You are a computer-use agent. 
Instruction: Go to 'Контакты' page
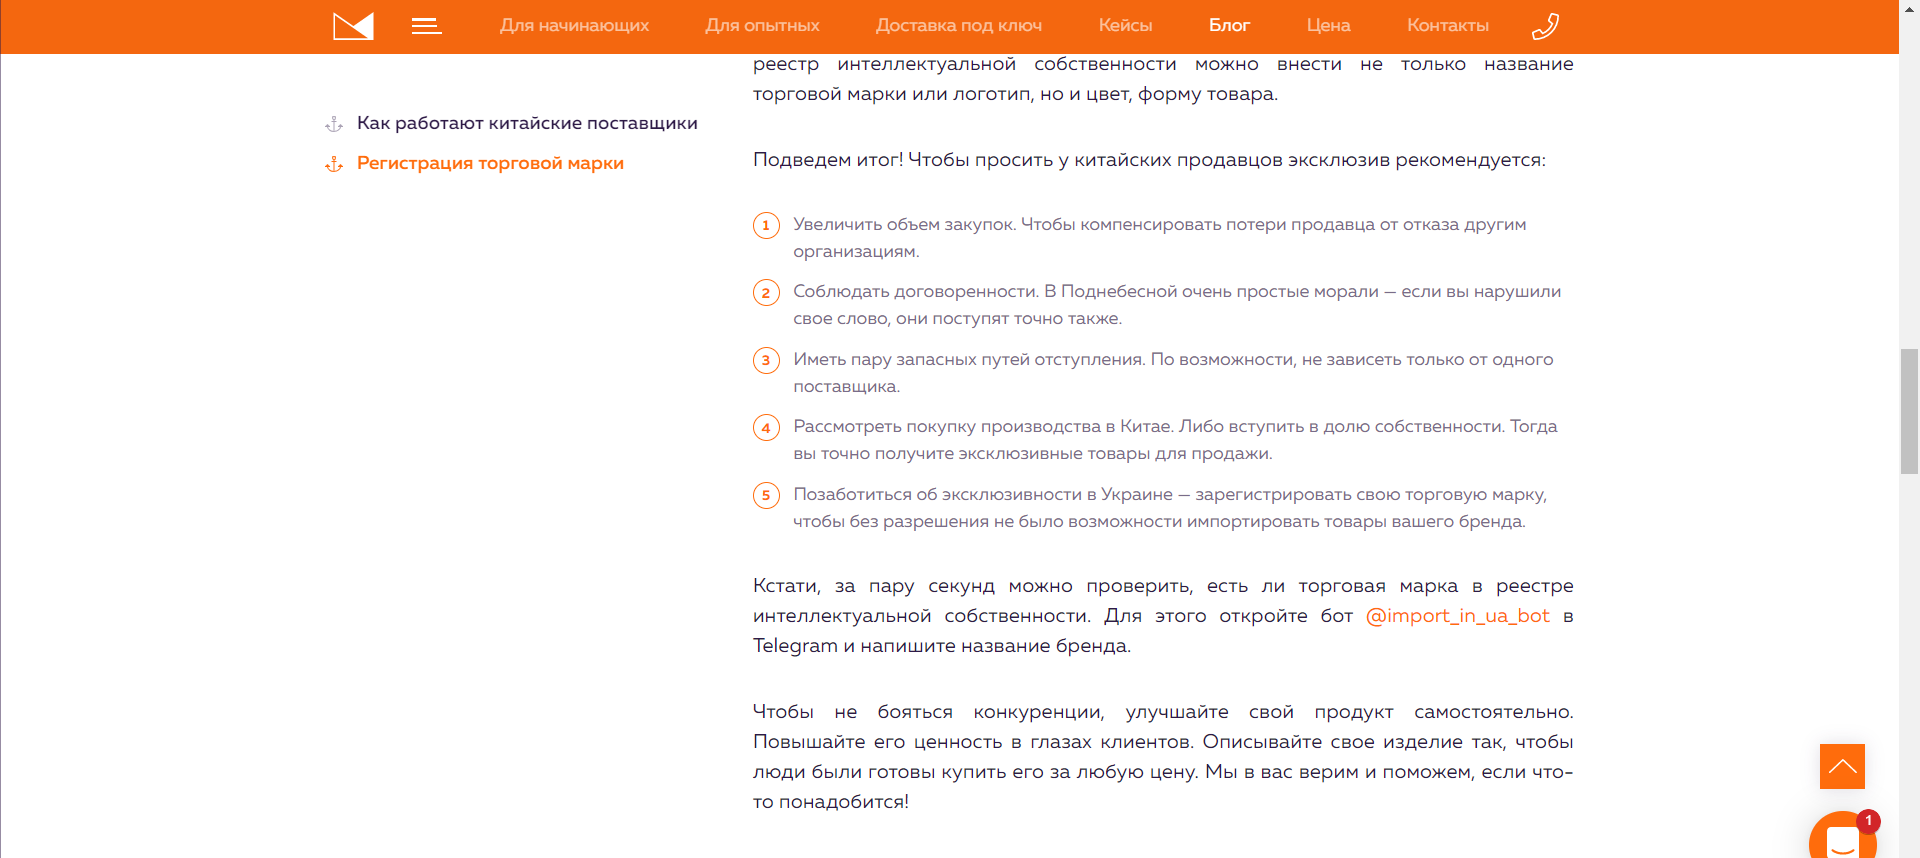coord(1448,26)
